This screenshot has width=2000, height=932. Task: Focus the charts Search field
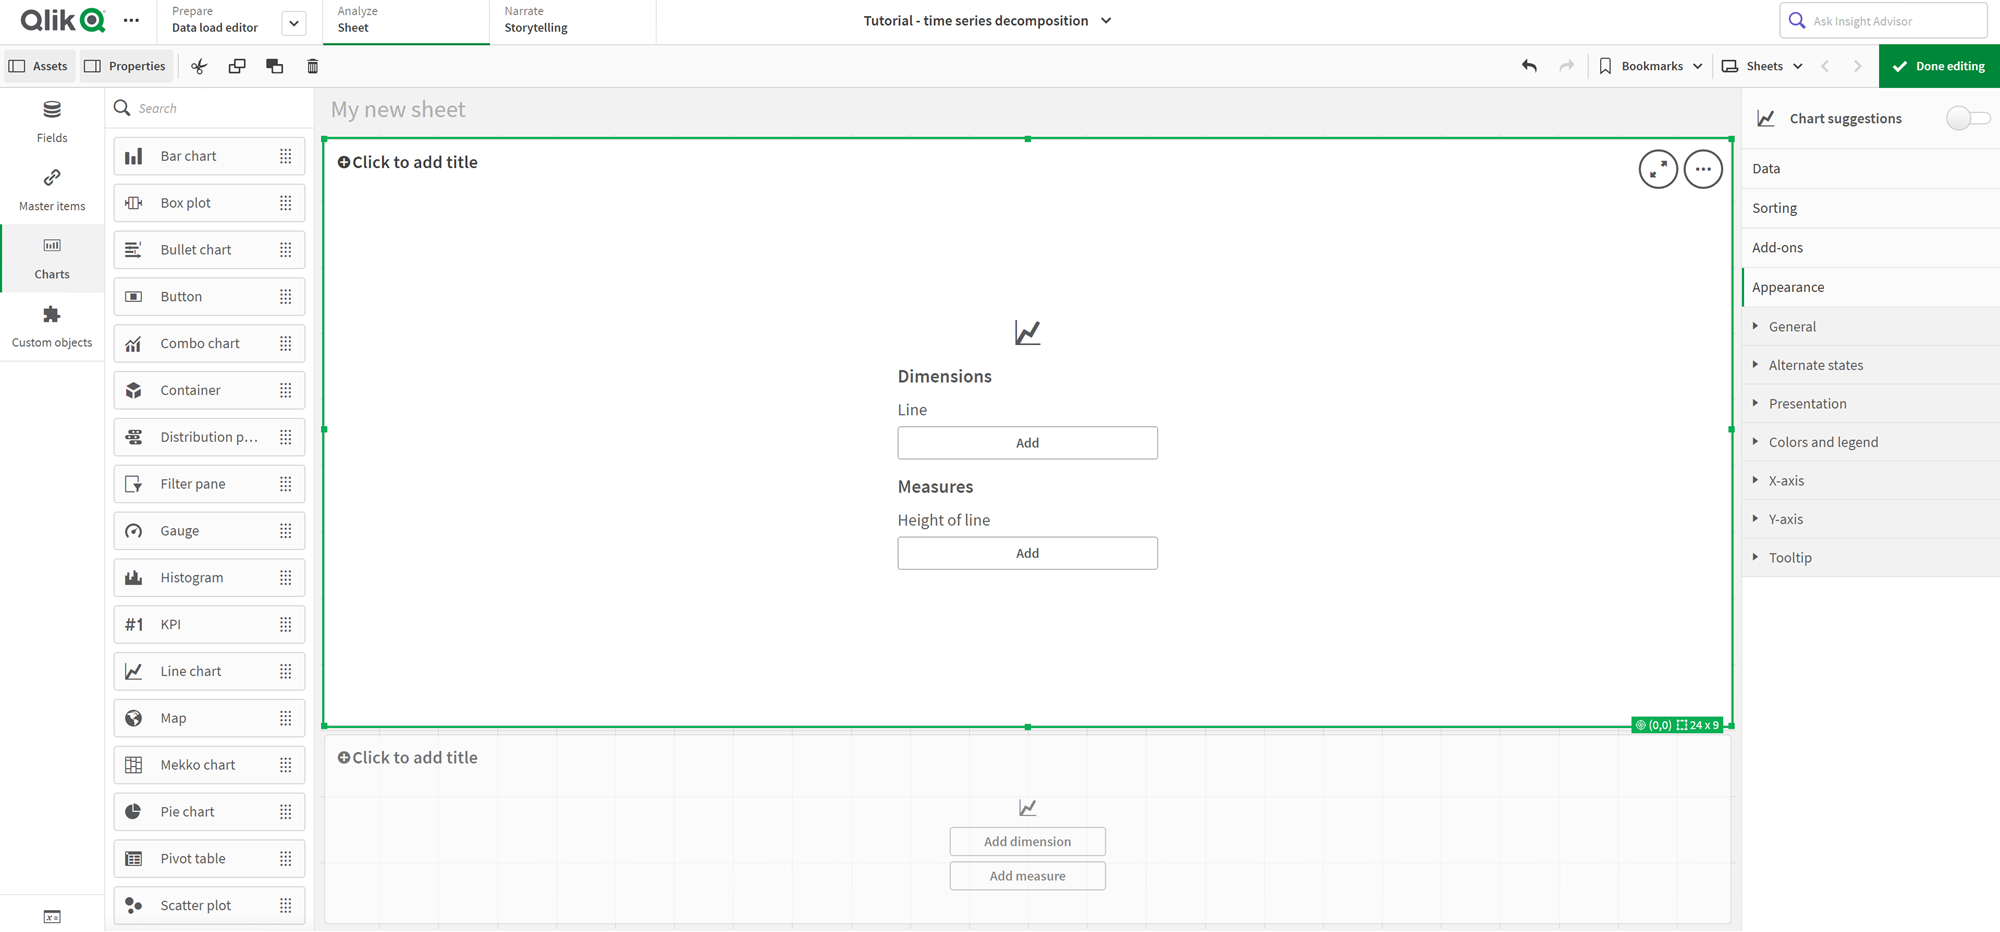[209, 108]
